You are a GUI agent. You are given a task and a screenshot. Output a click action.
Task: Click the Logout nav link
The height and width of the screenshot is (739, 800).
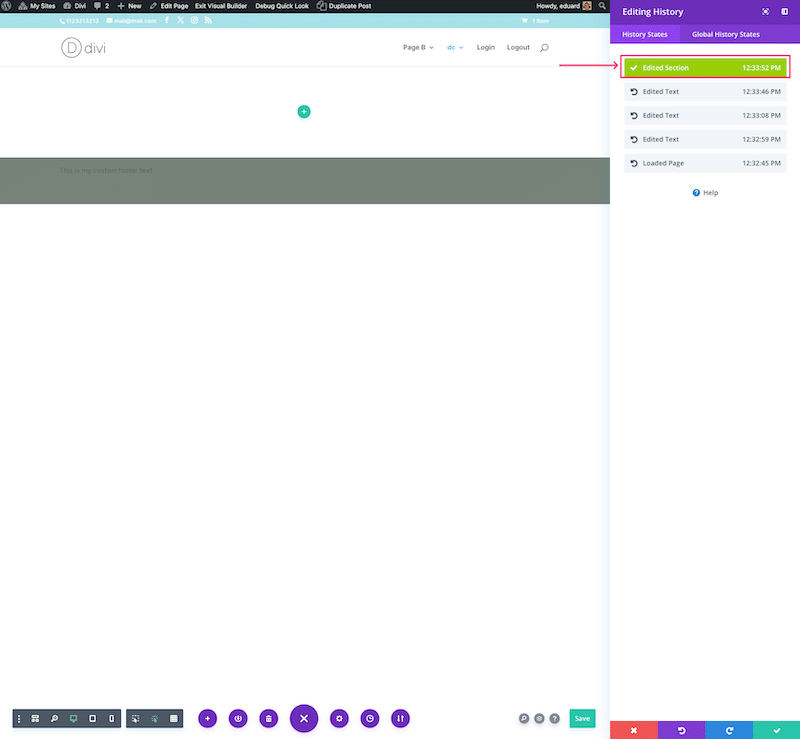coord(518,47)
